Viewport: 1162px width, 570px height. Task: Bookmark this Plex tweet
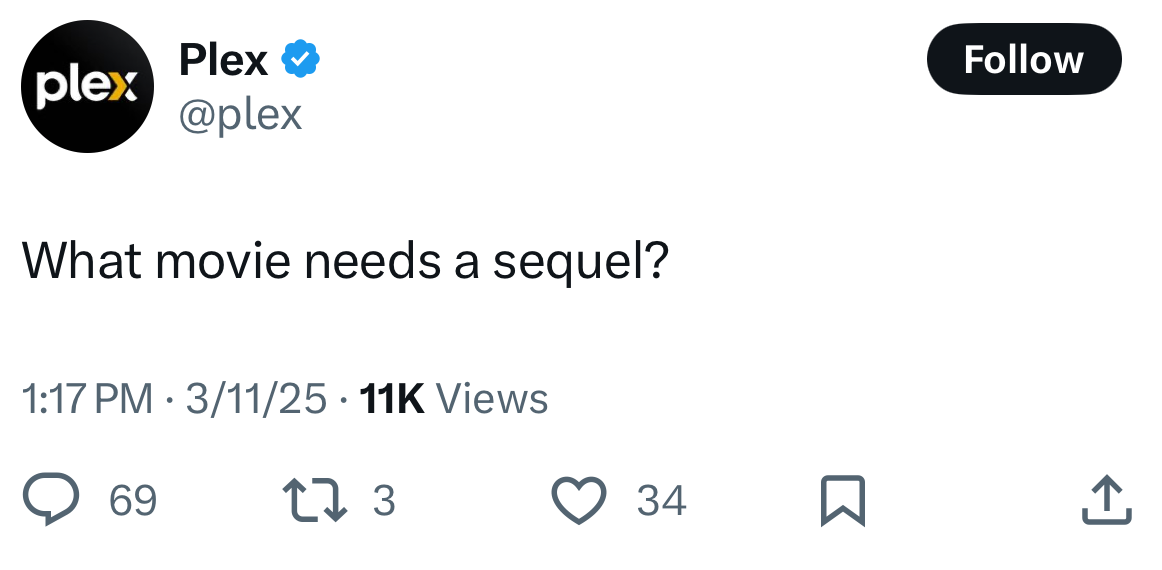click(841, 500)
